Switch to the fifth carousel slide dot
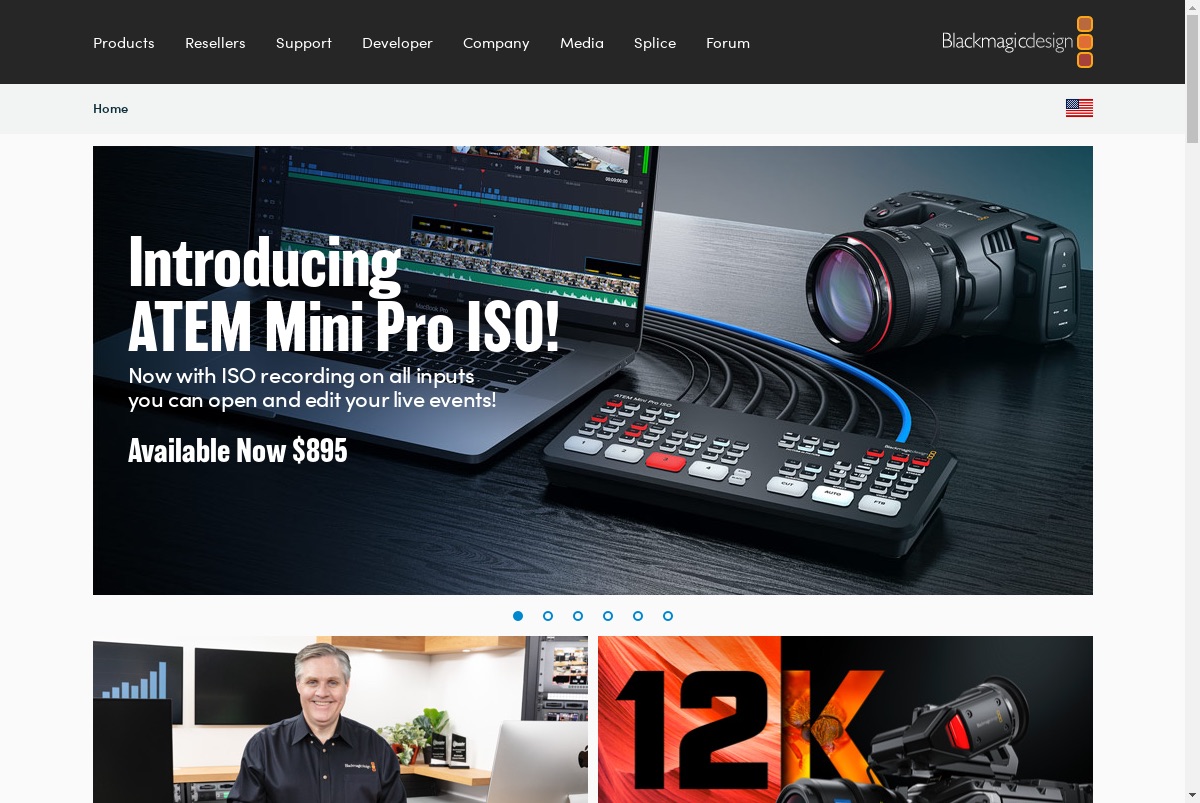 [x=638, y=616]
